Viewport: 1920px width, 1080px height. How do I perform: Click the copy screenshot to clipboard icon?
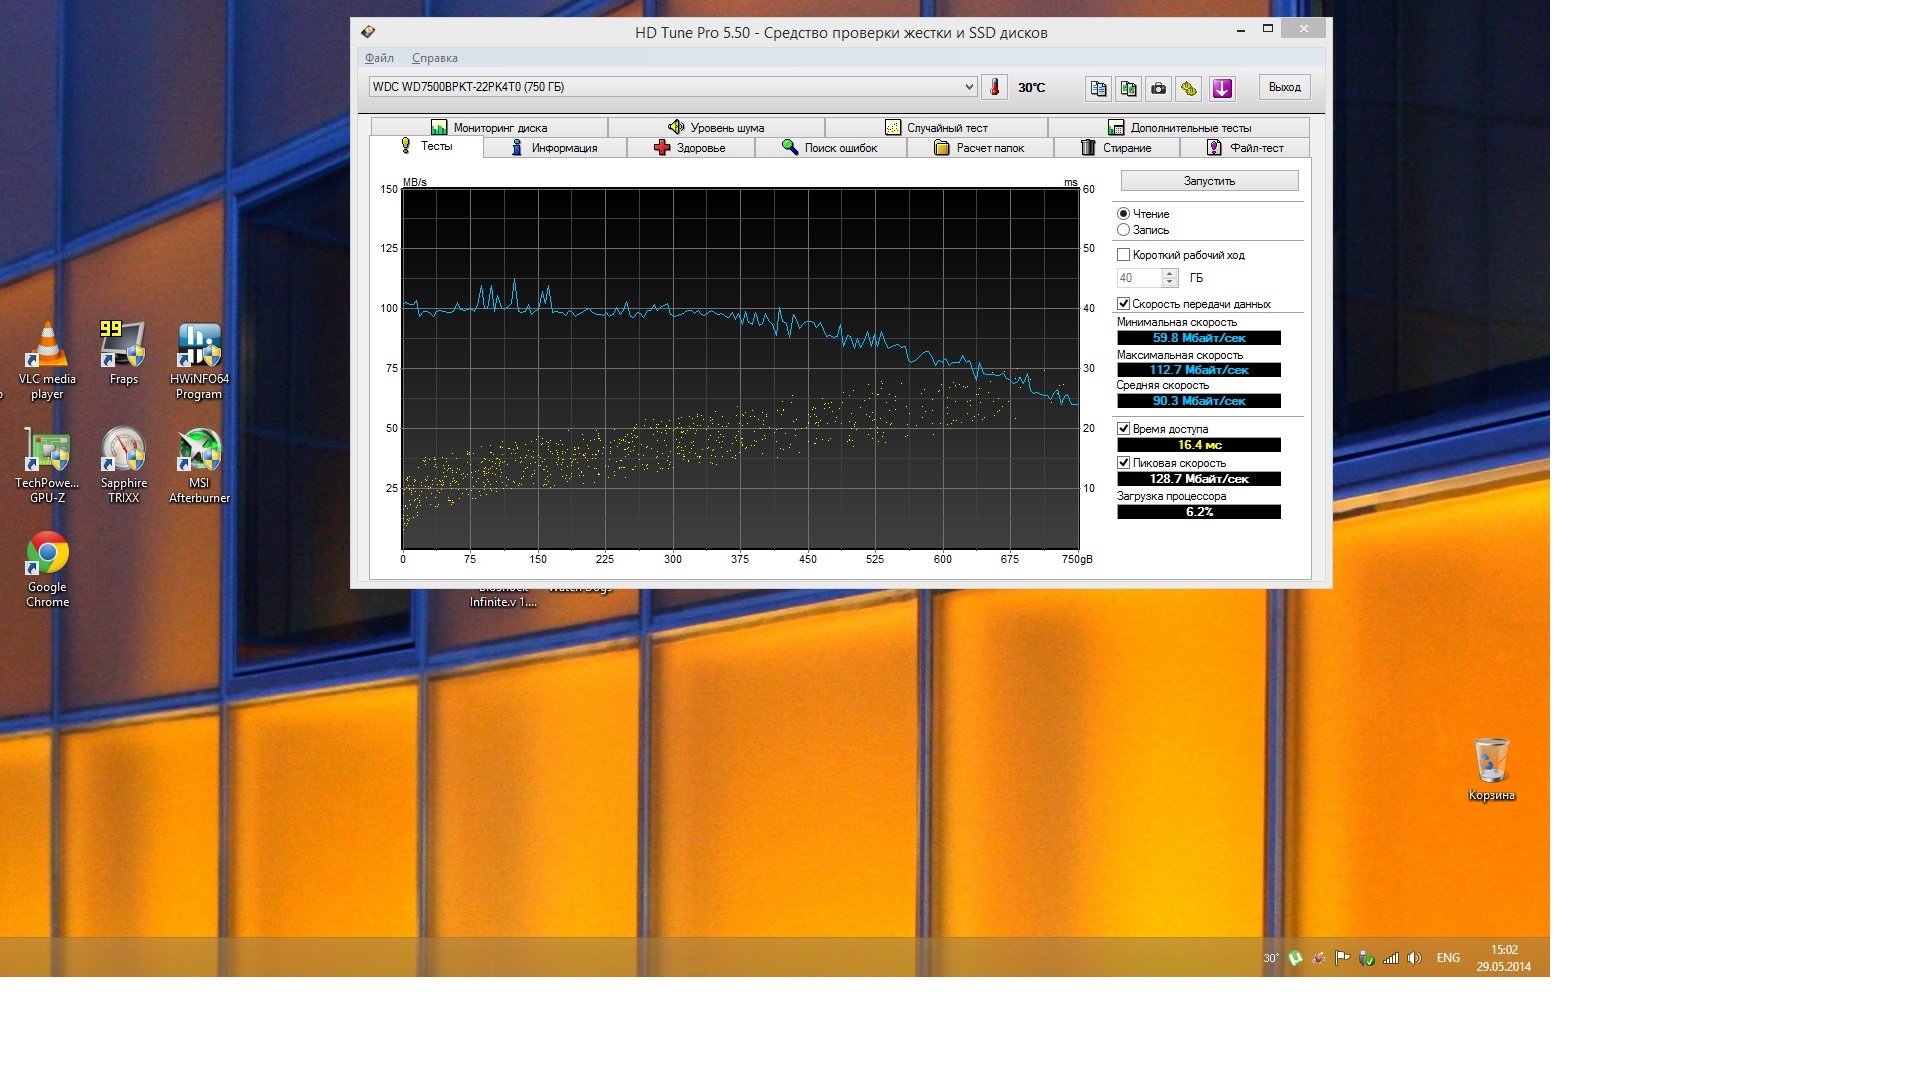[x=1128, y=88]
